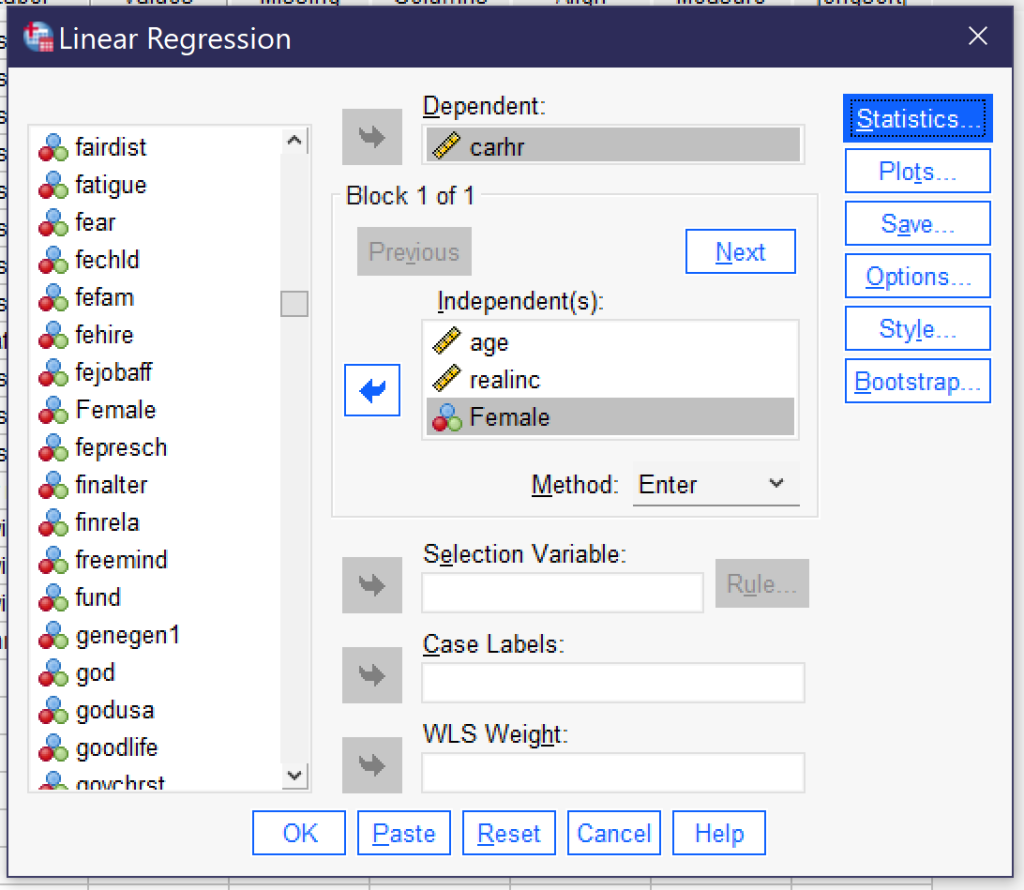1024x890 pixels.
Task: Open the Bootstrap dialog
Action: [917, 381]
